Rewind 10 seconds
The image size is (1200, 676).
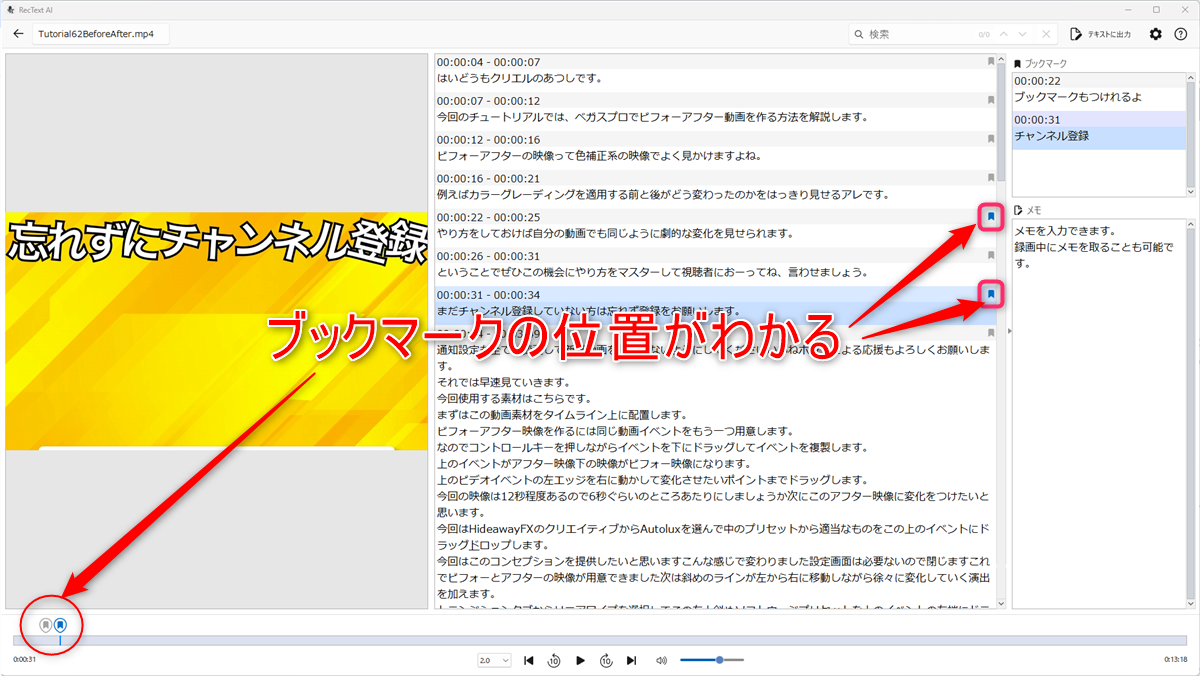click(x=554, y=661)
